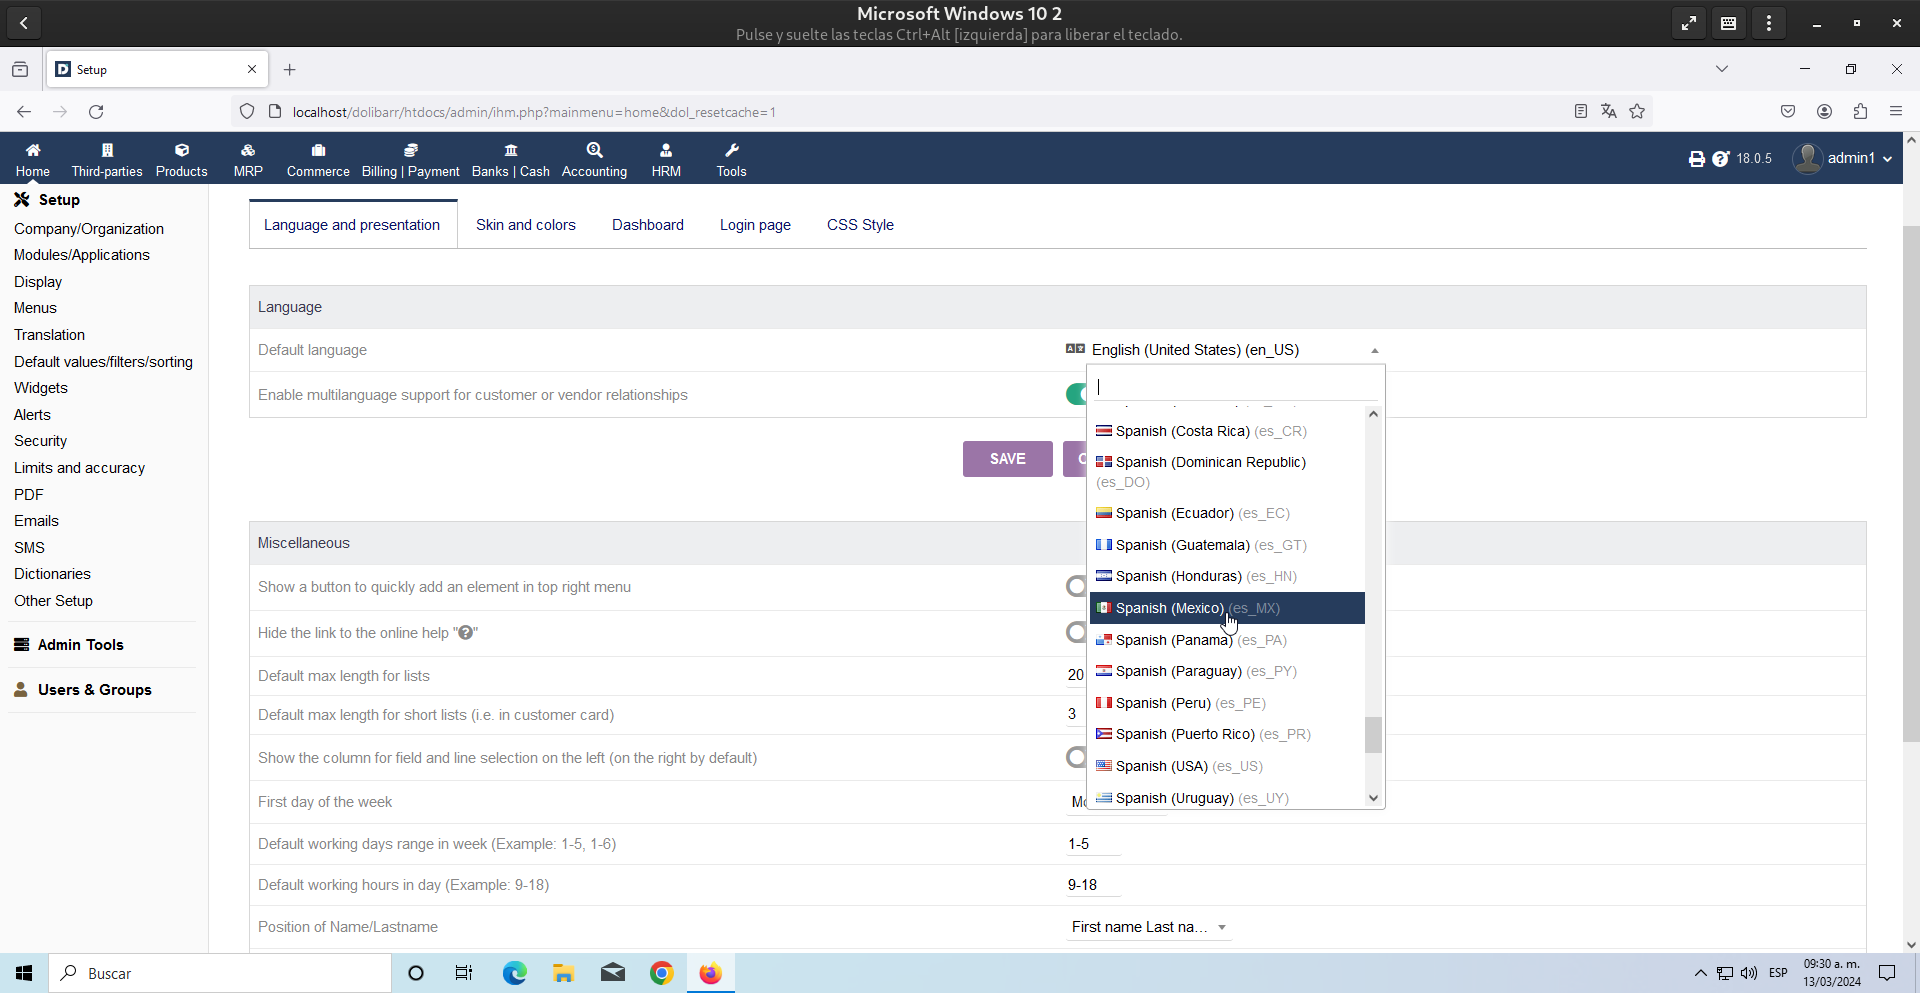Image resolution: width=1920 pixels, height=993 pixels.
Task: Click the HRM icon in top menu
Action: coord(666,151)
